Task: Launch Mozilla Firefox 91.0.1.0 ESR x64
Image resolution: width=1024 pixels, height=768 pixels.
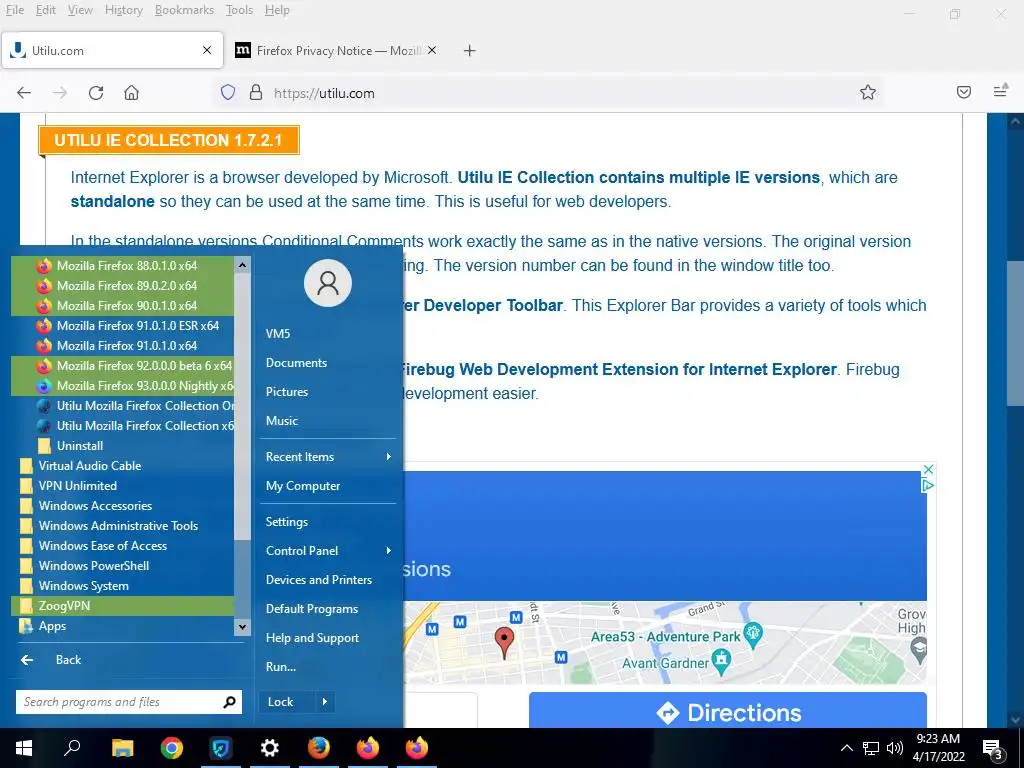Action: (122, 325)
